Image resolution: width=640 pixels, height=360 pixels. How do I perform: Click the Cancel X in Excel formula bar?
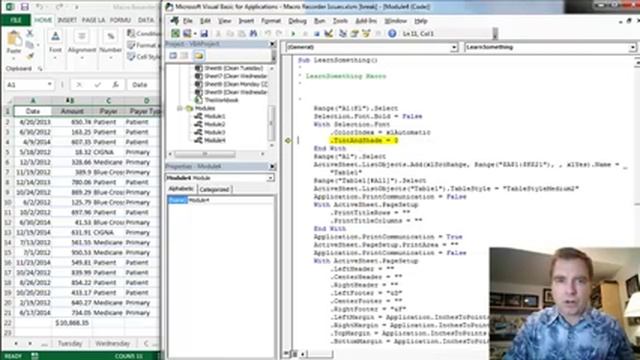click(x=79, y=84)
